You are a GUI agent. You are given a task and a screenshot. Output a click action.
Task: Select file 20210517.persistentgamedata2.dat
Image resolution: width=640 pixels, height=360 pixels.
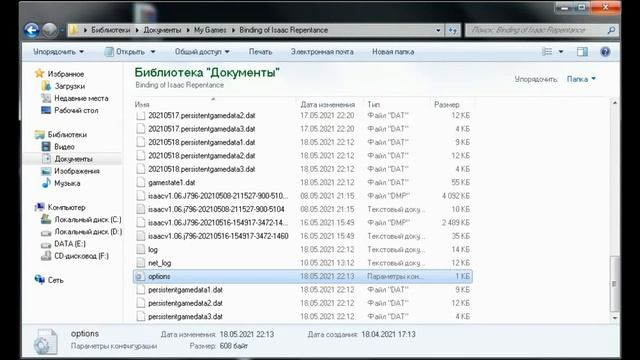pyautogui.click(x=302, y=116)
